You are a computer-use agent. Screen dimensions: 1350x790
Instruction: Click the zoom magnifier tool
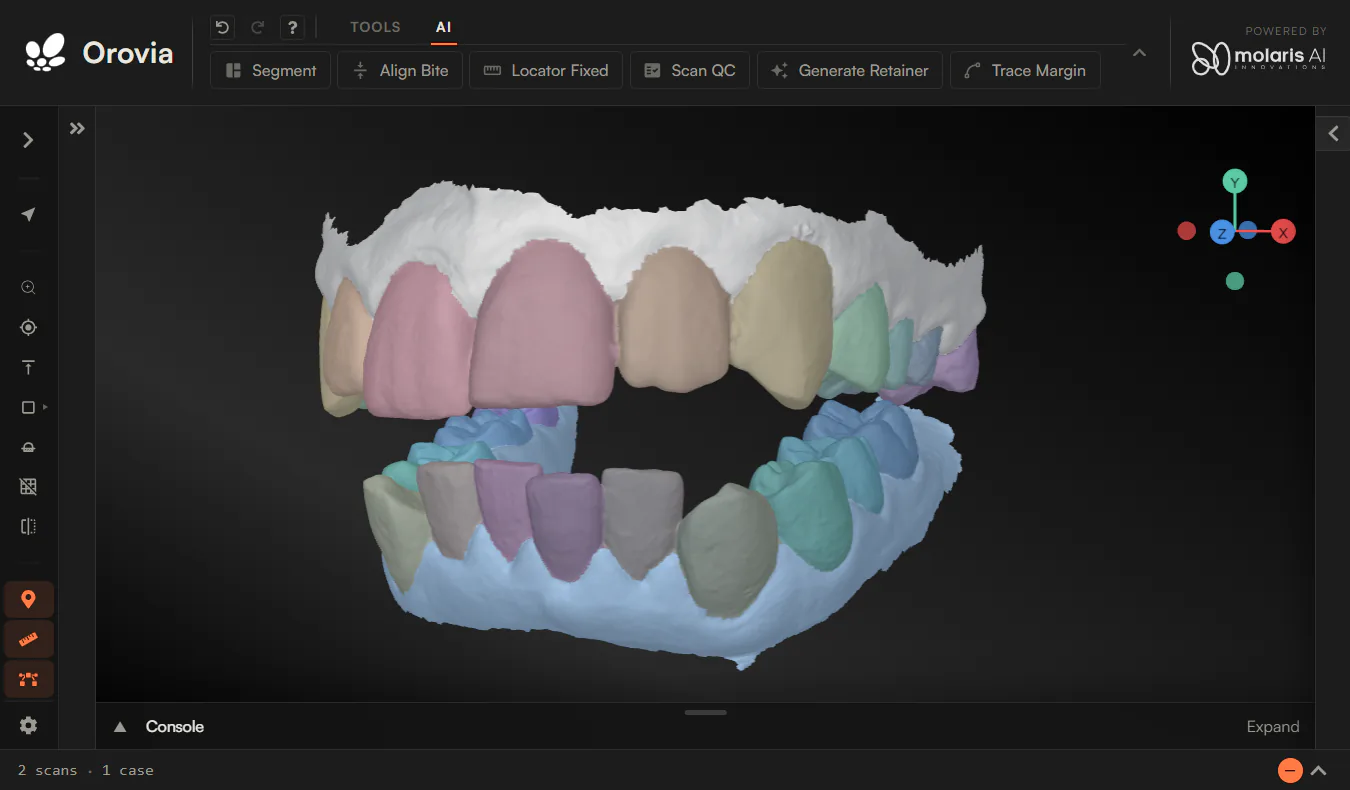click(x=28, y=288)
